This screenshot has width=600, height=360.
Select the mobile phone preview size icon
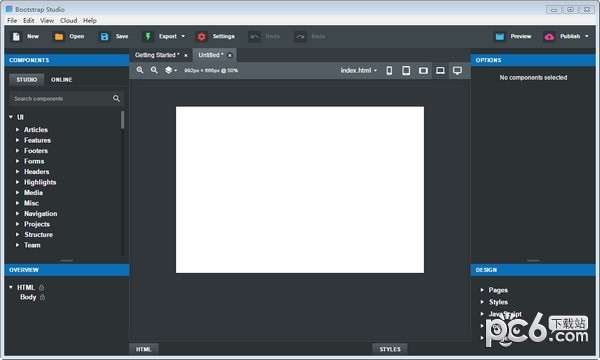tap(389, 70)
